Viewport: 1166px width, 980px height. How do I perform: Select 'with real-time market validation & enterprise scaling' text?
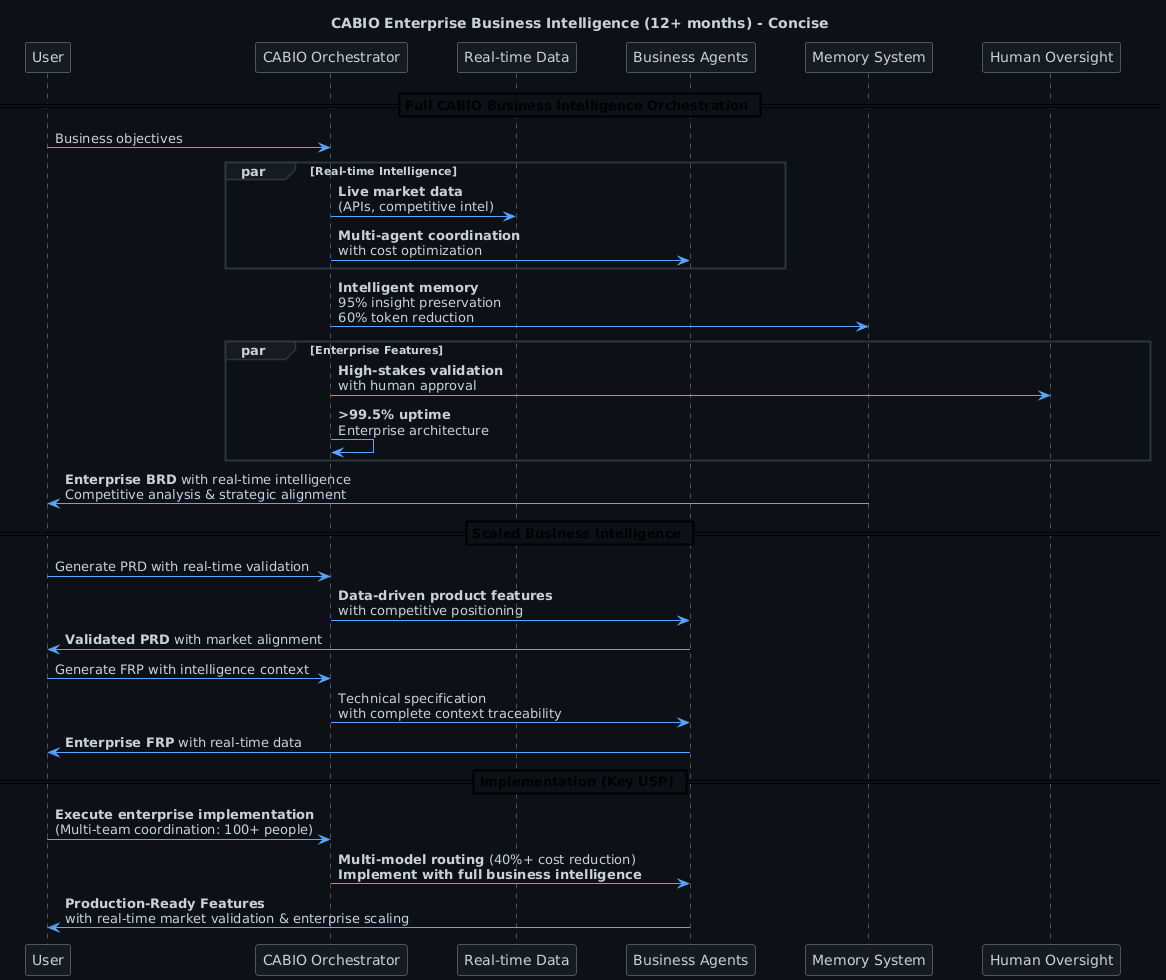236,918
